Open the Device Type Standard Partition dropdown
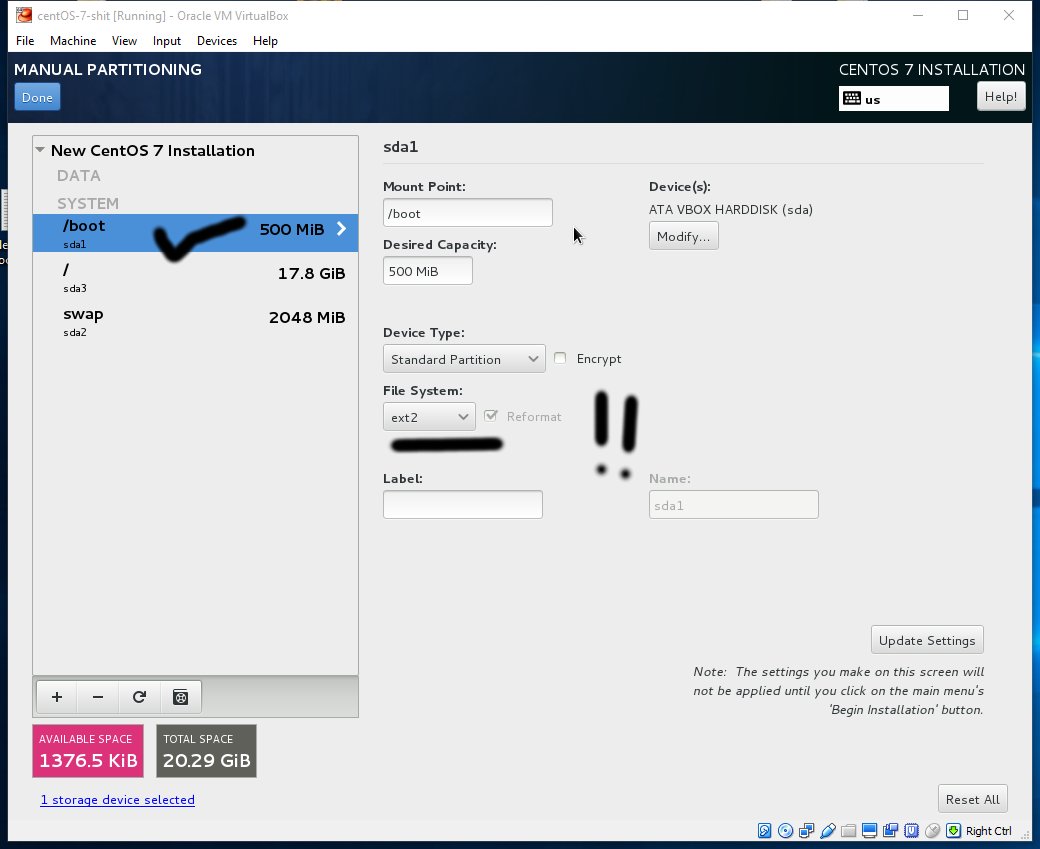 (464, 359)
